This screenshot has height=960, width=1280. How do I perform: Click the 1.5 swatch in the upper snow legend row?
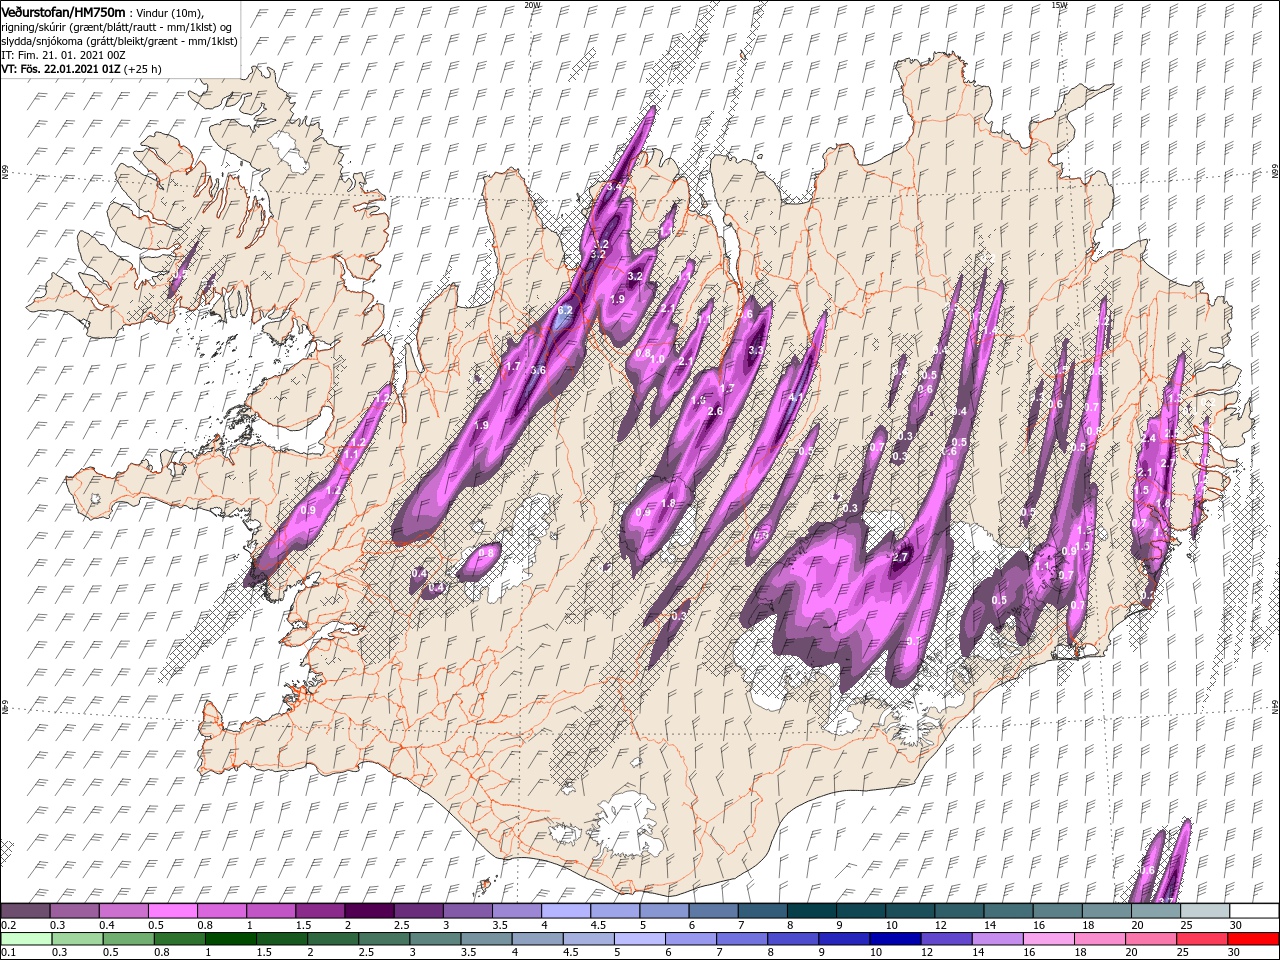click(x=320, y=911)
